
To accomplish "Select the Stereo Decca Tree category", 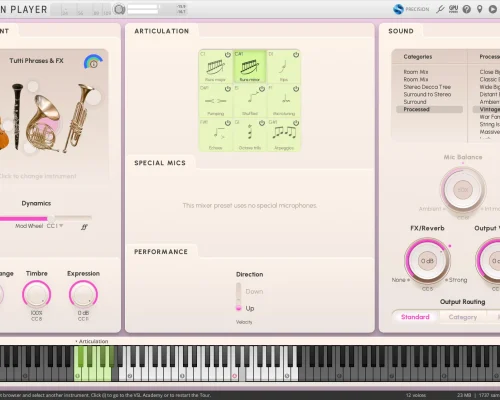I will point(427,87).
